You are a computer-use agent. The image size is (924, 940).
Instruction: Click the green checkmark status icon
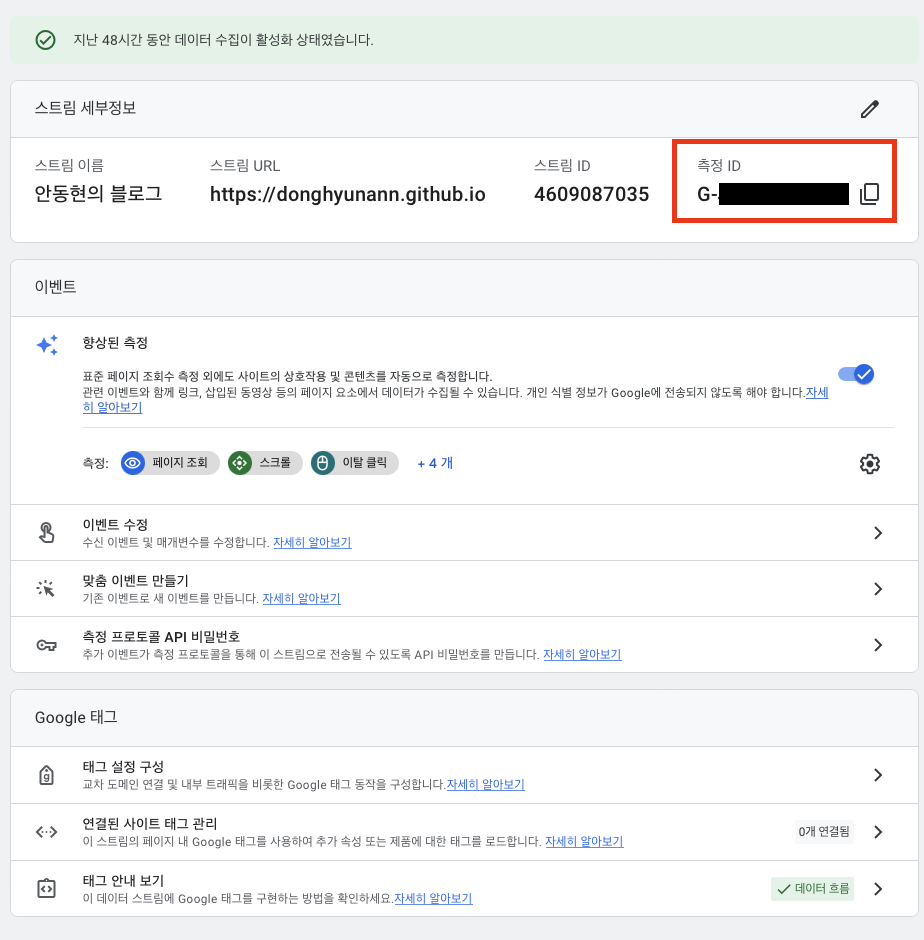[46, 40]
